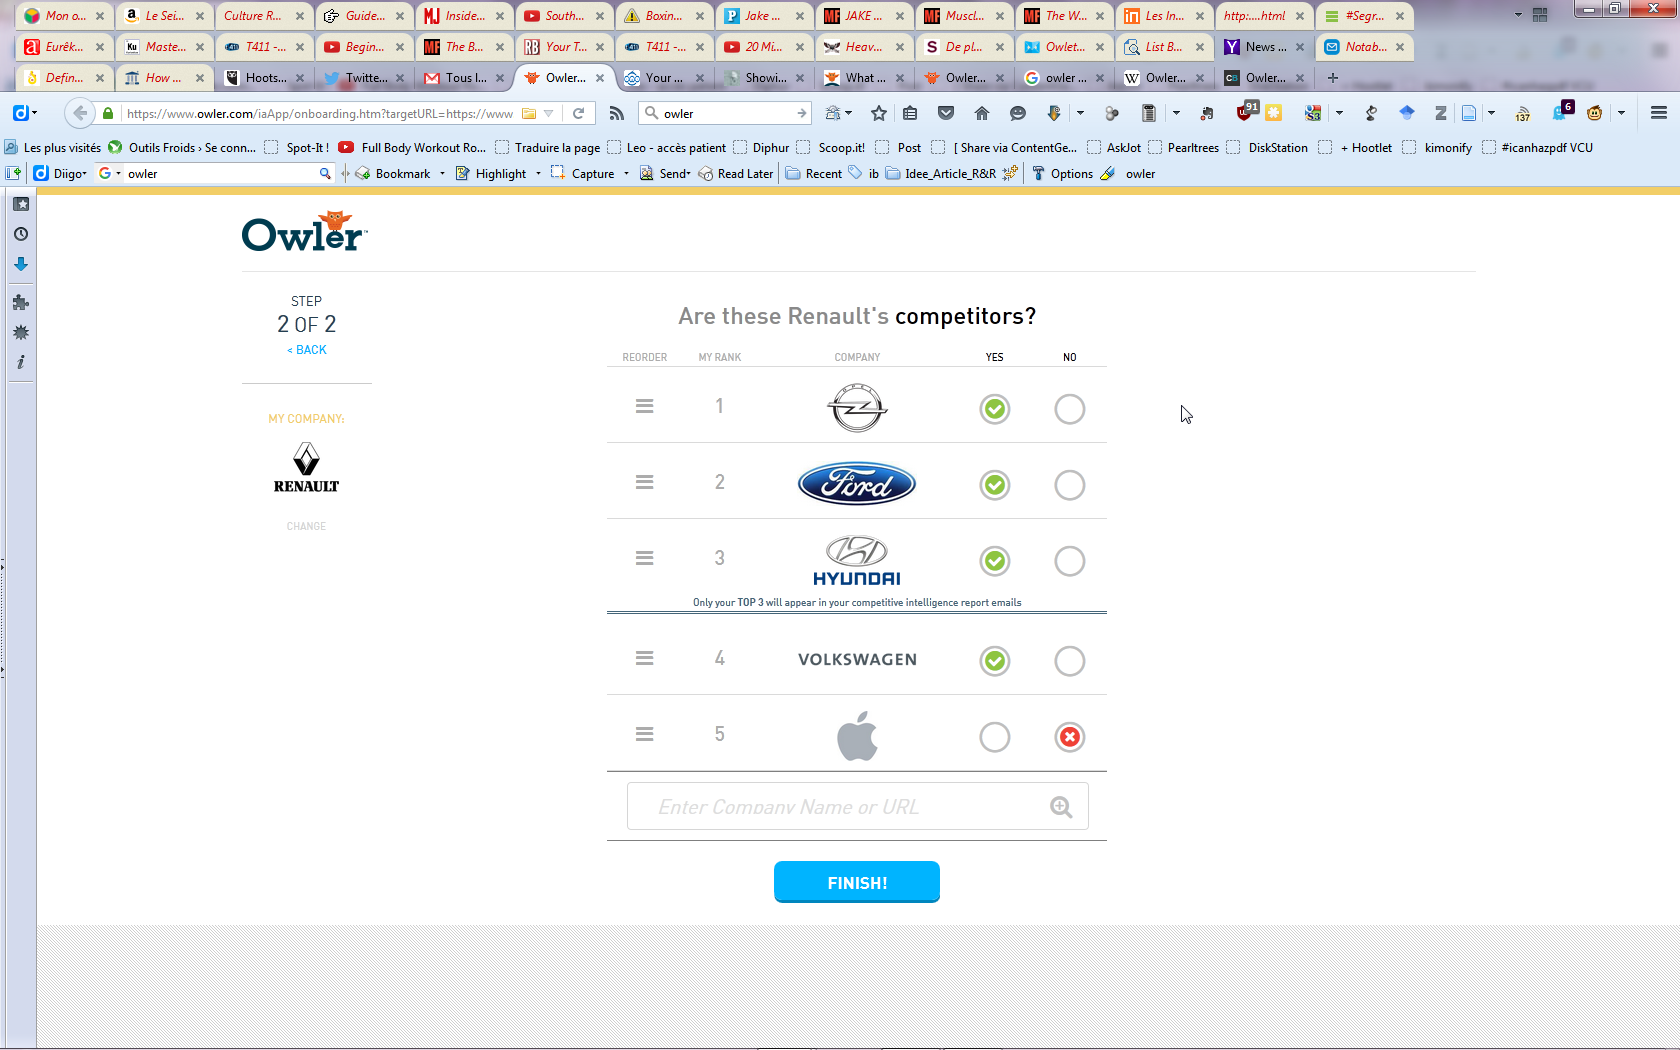Screen dimensions: 1680x1050
Task: Open the sidebar bookmarks star icon
Action: (21, 204)
